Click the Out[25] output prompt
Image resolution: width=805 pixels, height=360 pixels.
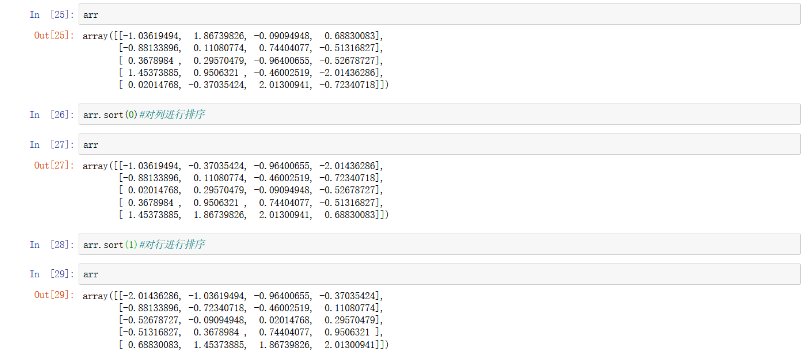coord(54,36)
